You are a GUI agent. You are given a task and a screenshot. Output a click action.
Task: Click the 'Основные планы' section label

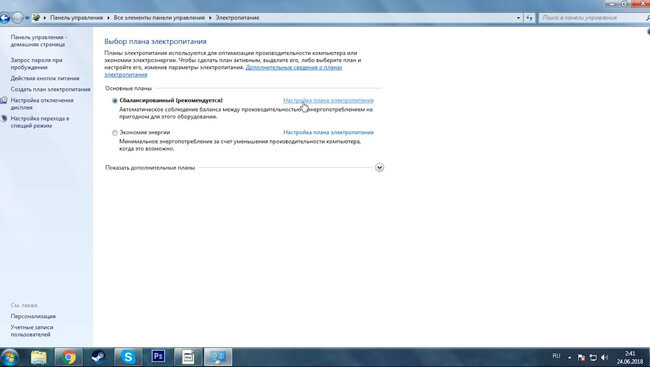[x=129, y=88]
